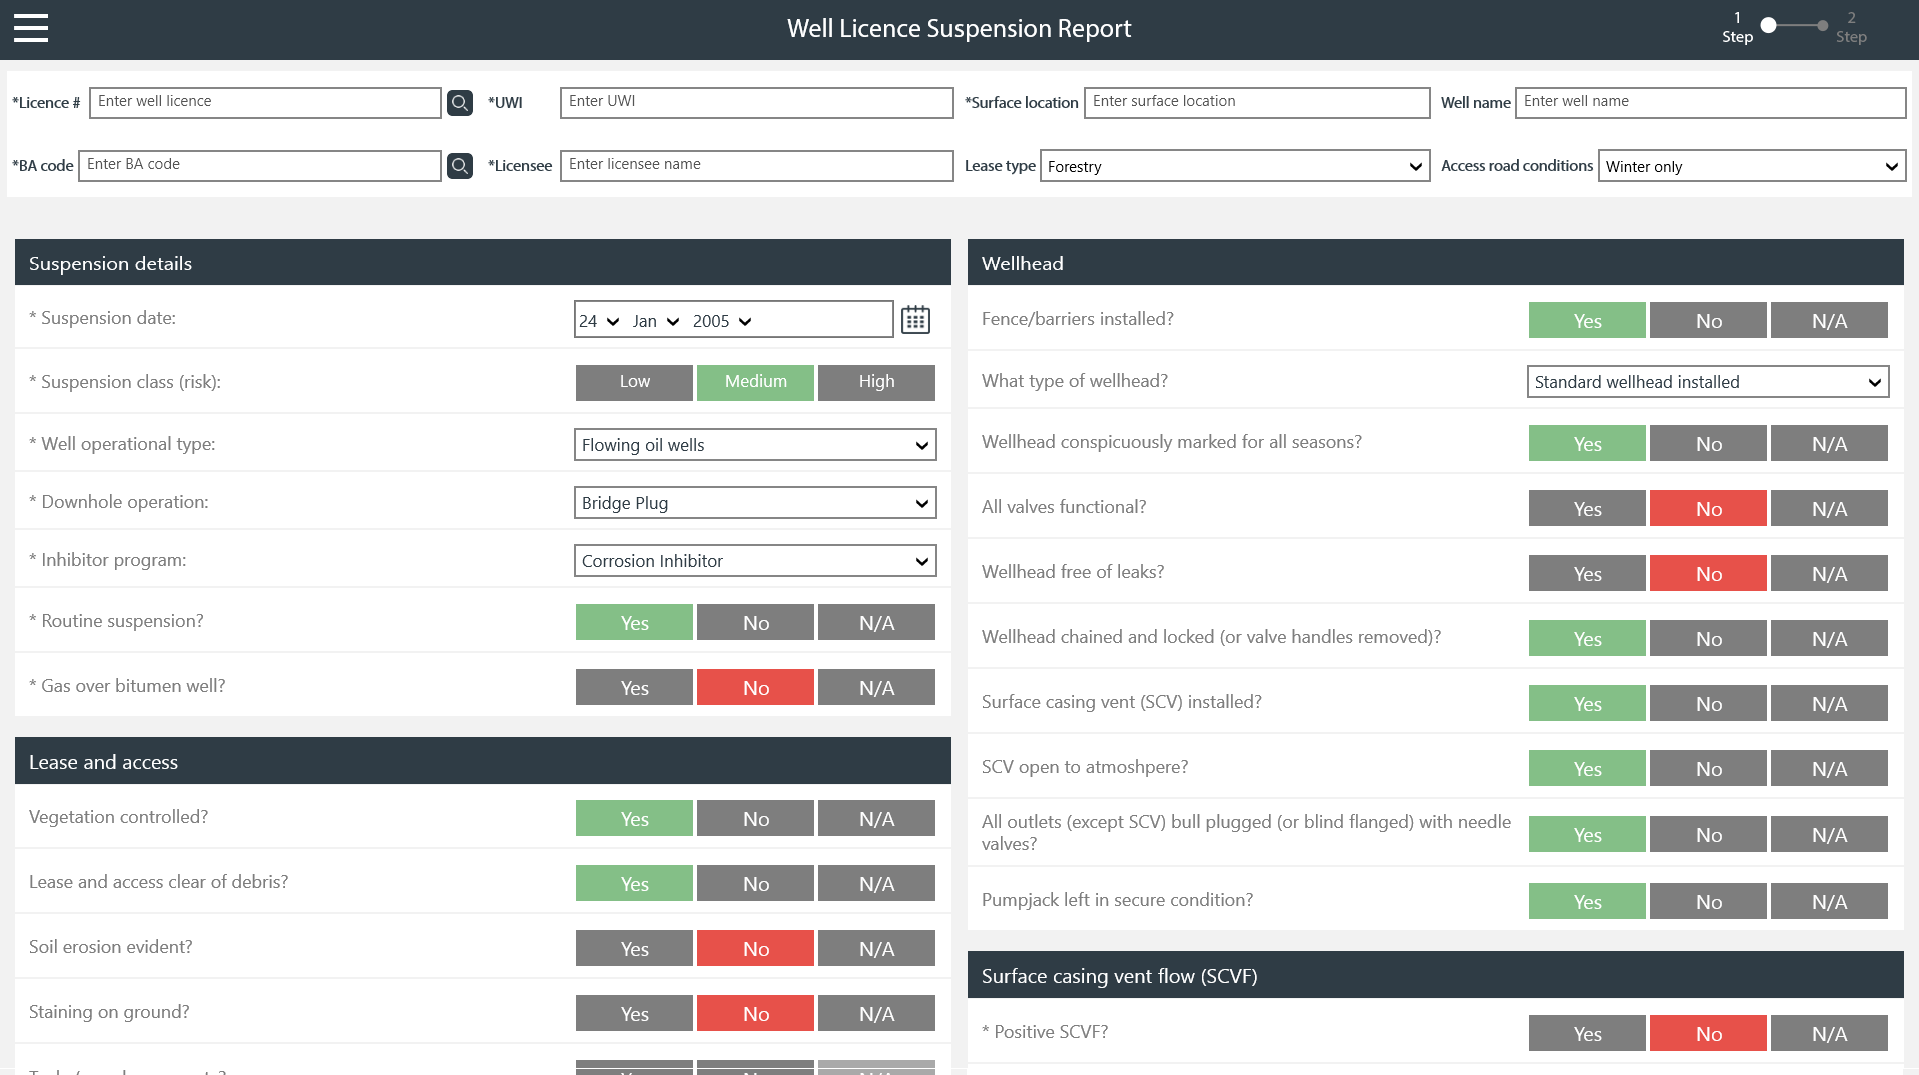The image size is (1919, 1075).
Task: Open the Access road conditions dropdown
Action: 1752,167
